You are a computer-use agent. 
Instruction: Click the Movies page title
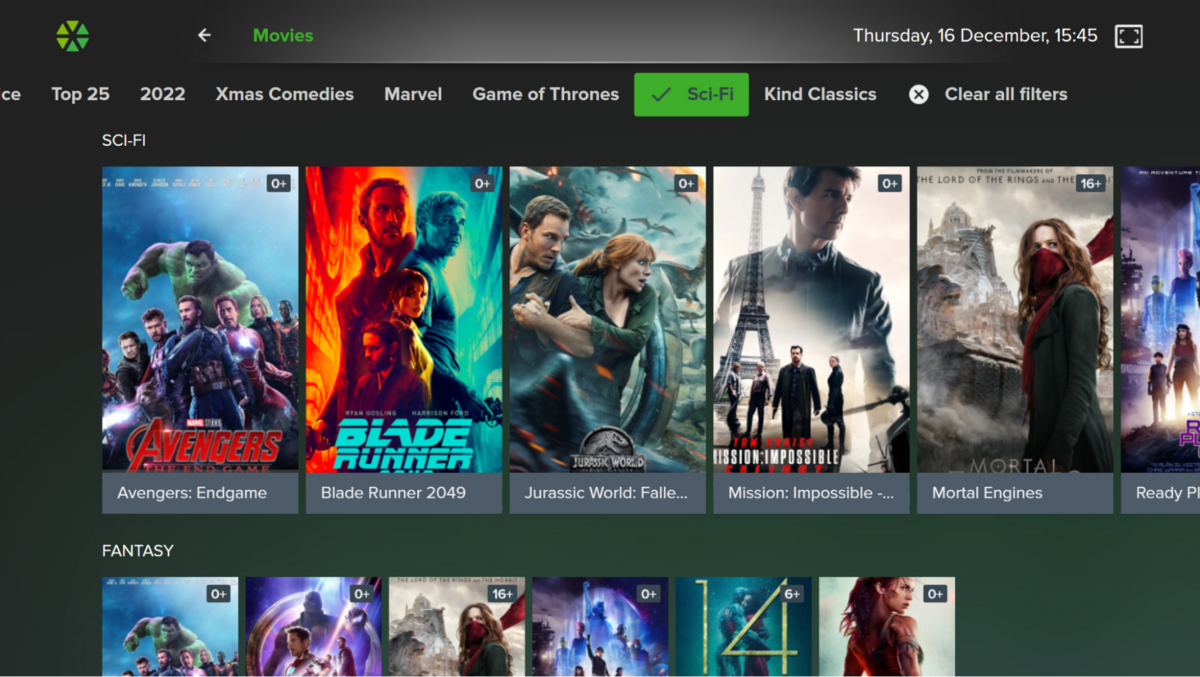click(x=283, y=36)
